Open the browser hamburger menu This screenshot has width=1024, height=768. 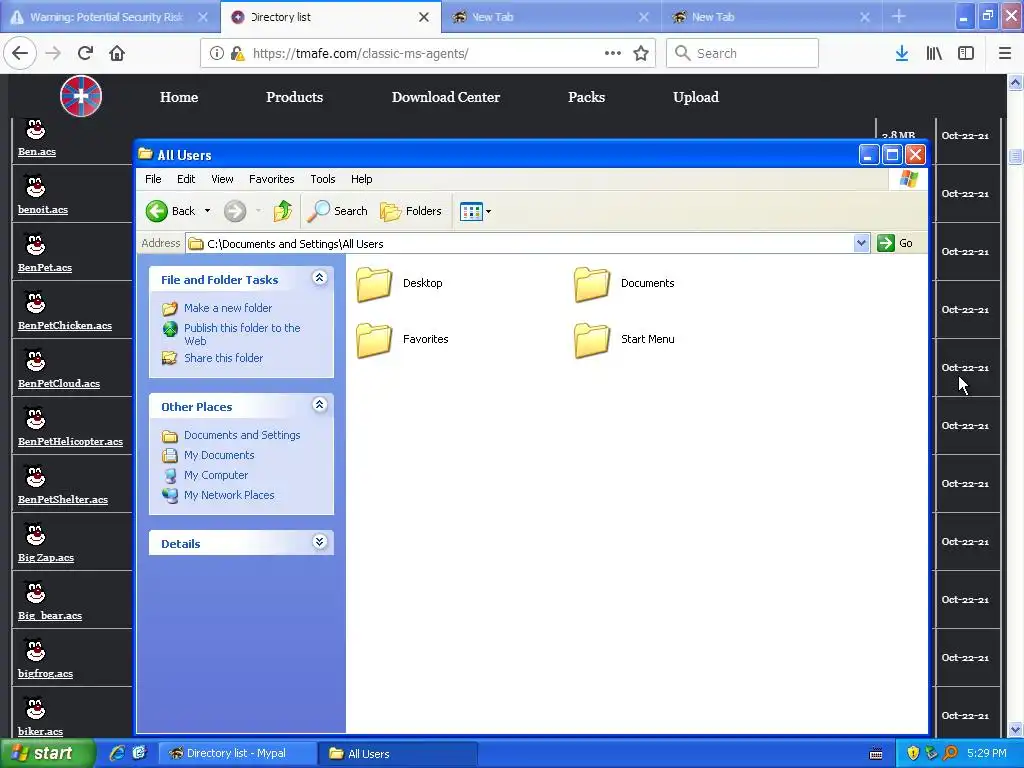tap(1005, 53)
